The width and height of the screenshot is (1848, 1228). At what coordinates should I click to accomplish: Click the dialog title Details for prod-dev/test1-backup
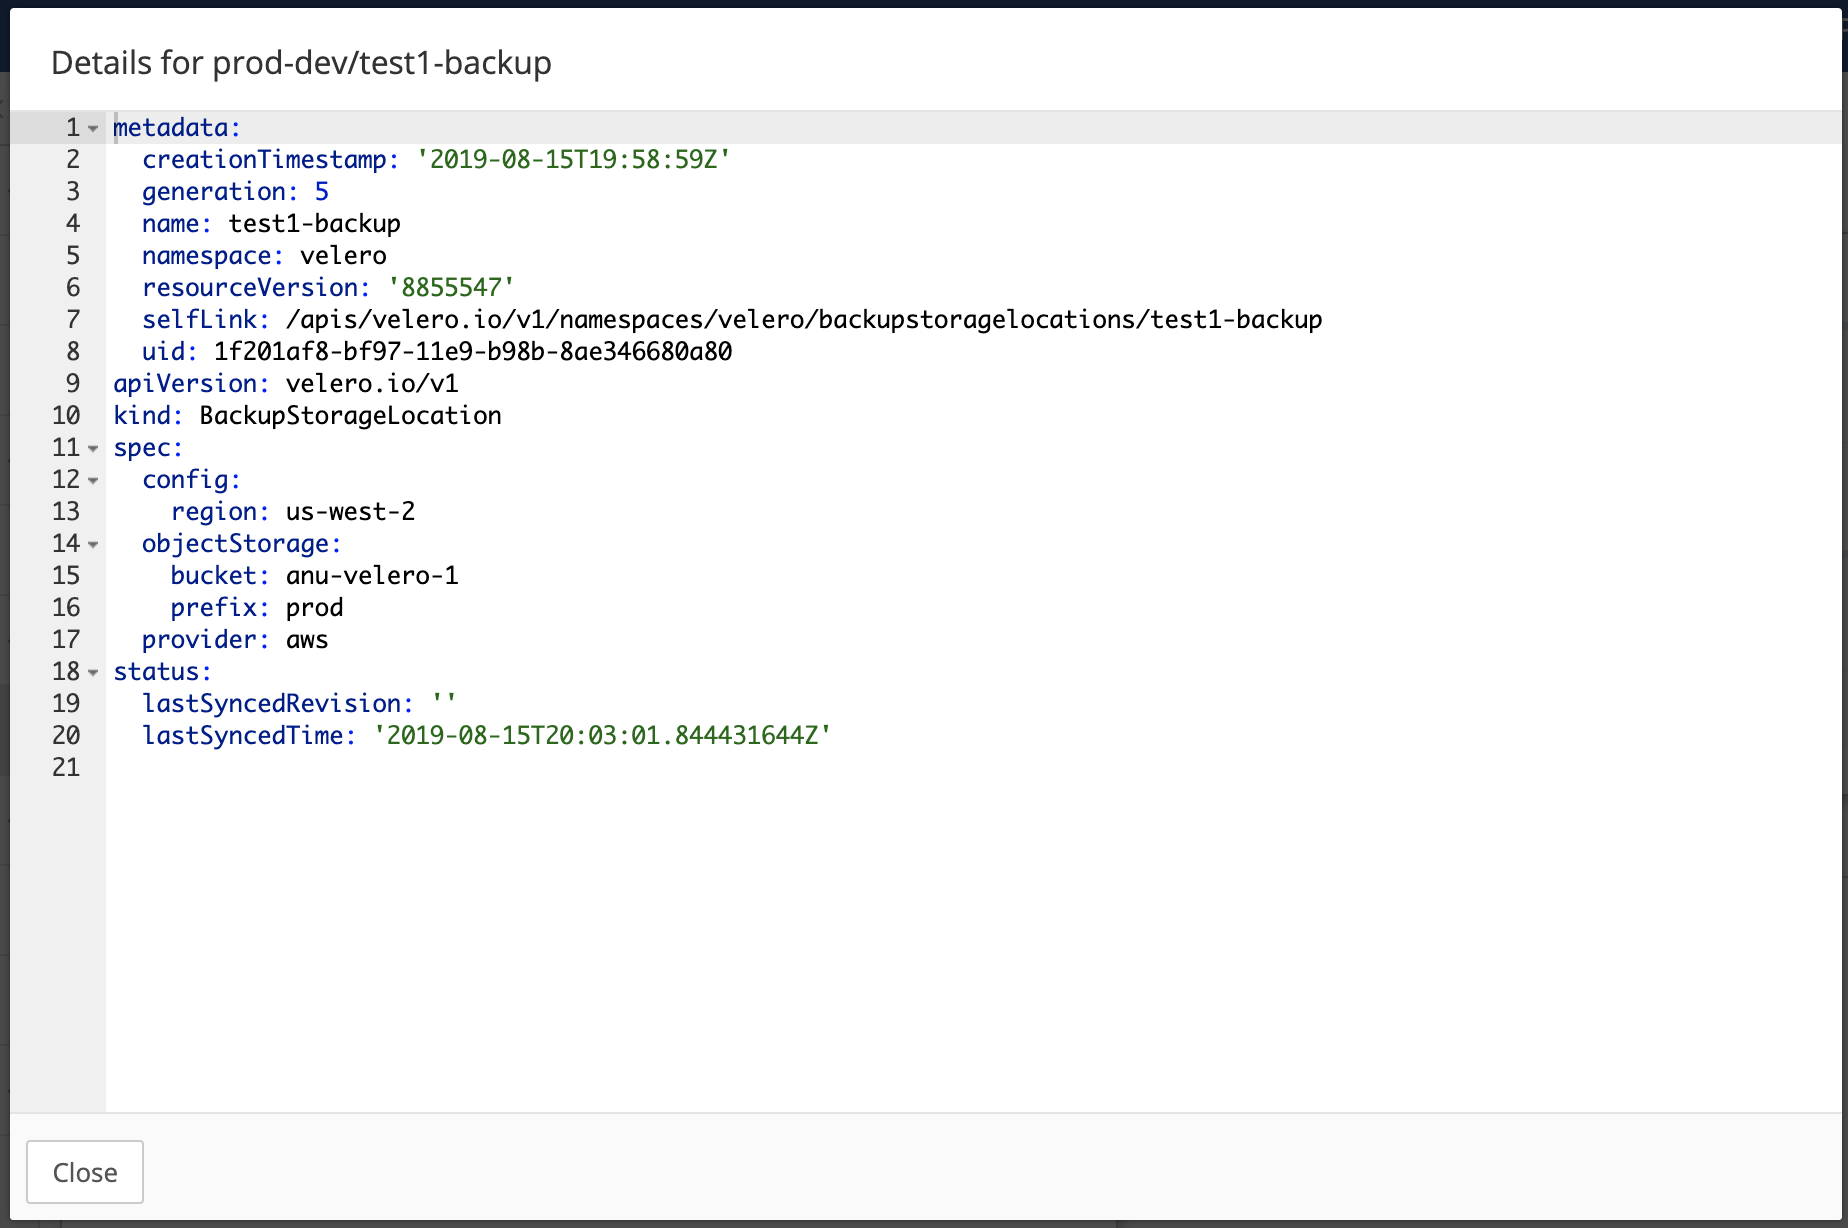coord(301,63)
